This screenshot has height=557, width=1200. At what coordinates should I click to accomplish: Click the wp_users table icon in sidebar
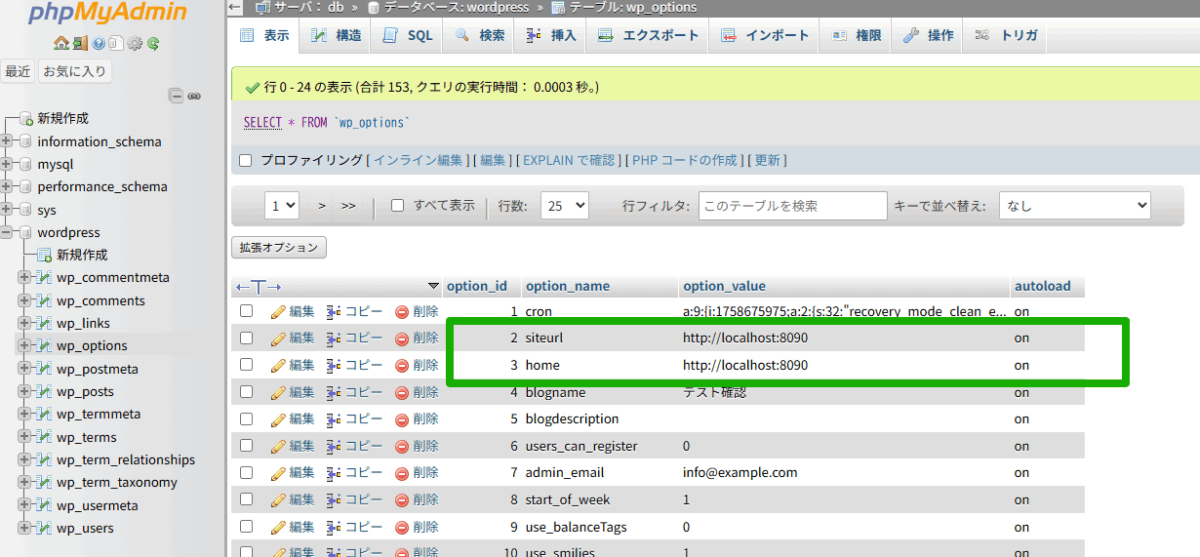coord(44,528)
